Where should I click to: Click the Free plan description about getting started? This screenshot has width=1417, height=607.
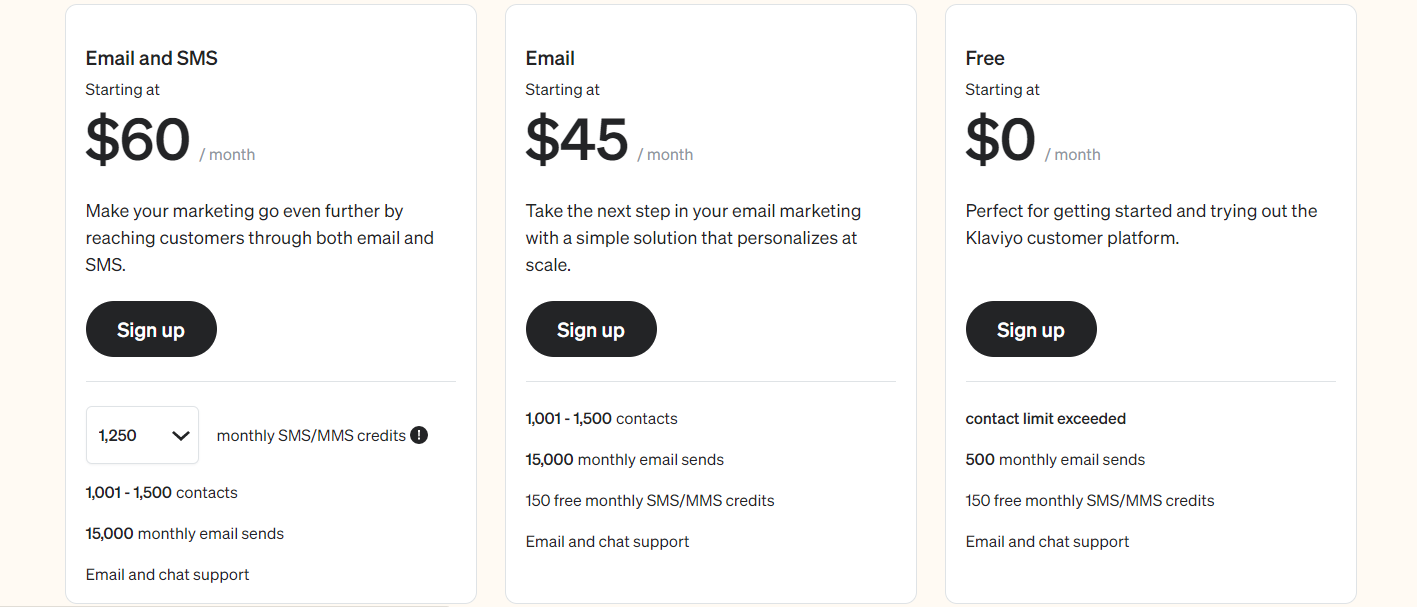(1142, 225)
